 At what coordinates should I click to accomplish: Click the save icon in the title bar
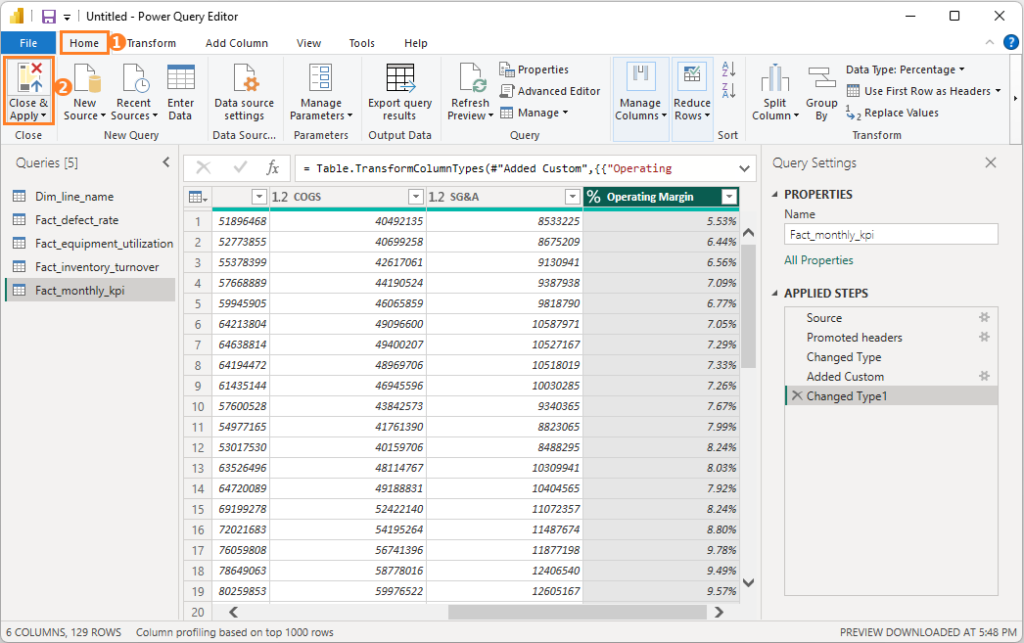click(x=49, y=16)
